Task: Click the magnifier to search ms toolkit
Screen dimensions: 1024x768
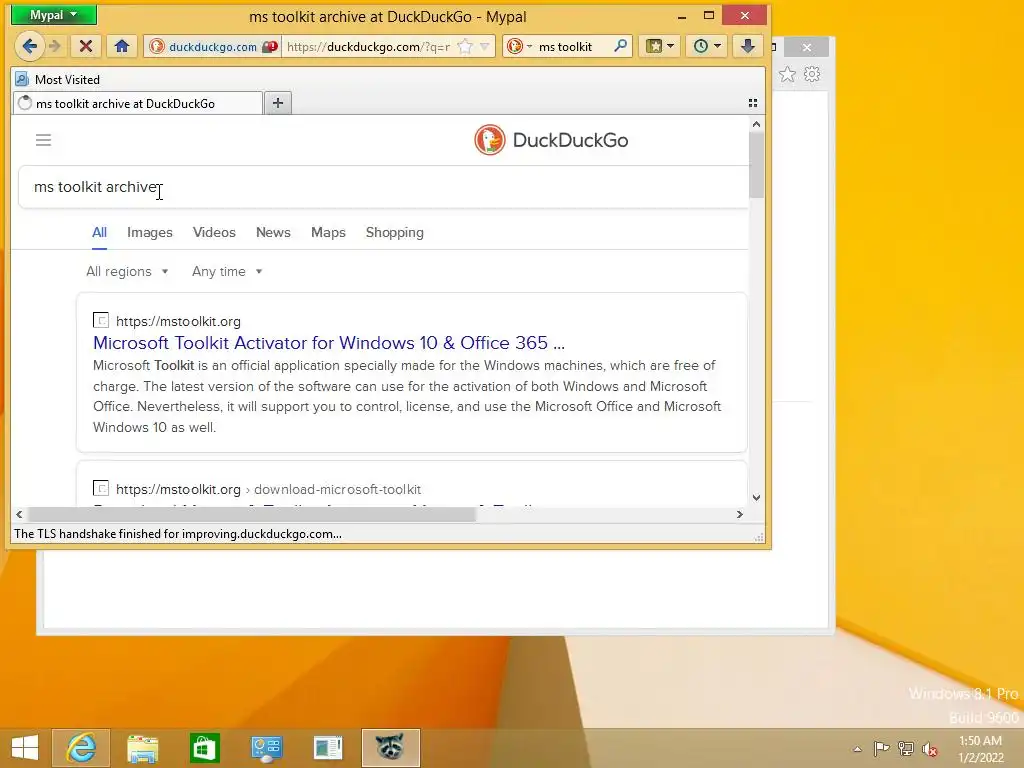Action: coord(620,46)
